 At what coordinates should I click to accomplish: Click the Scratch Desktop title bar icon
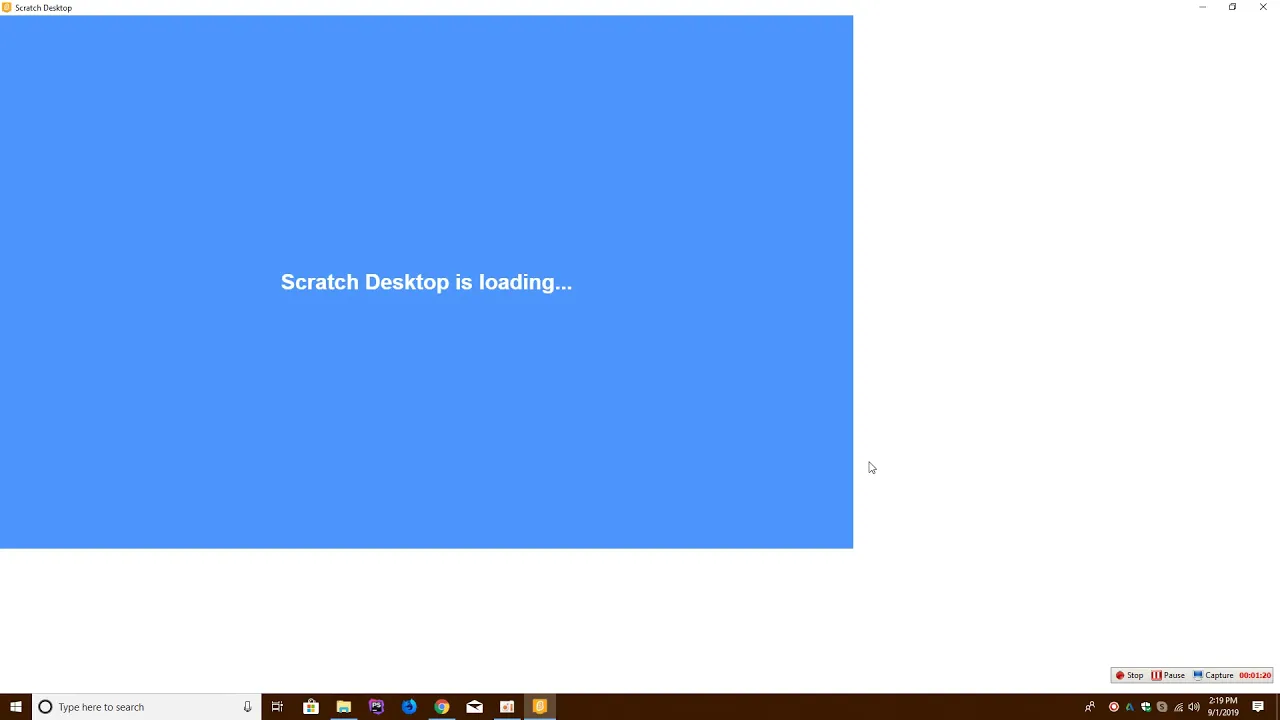pos(7,7)
